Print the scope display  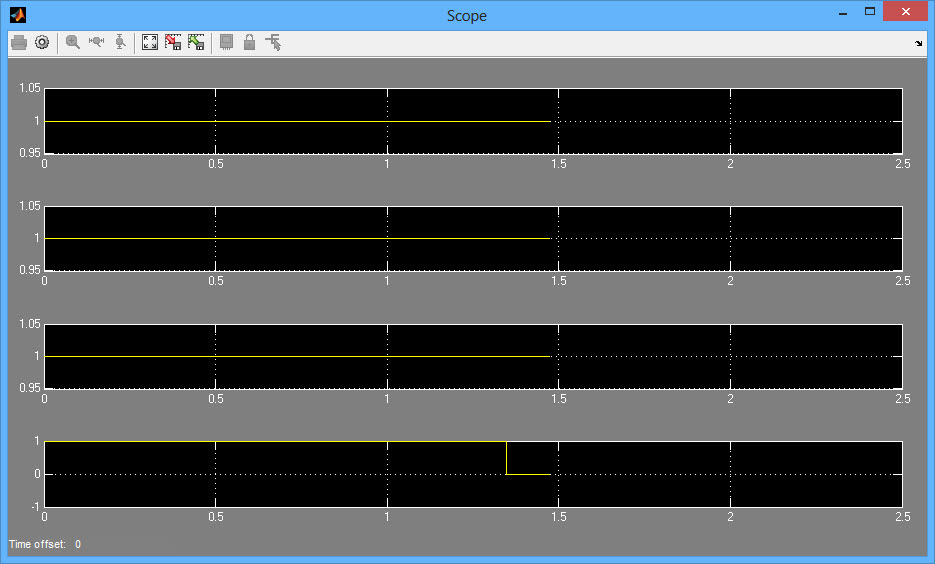[19, 42]
